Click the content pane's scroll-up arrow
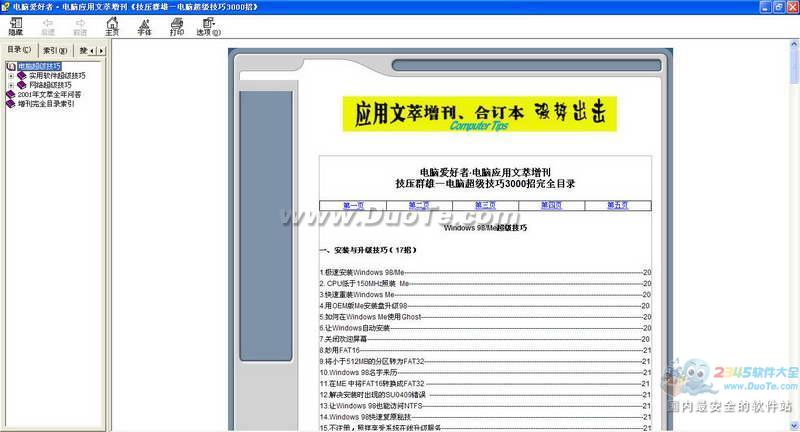800x432 pixels. click(x=794, y=44)
